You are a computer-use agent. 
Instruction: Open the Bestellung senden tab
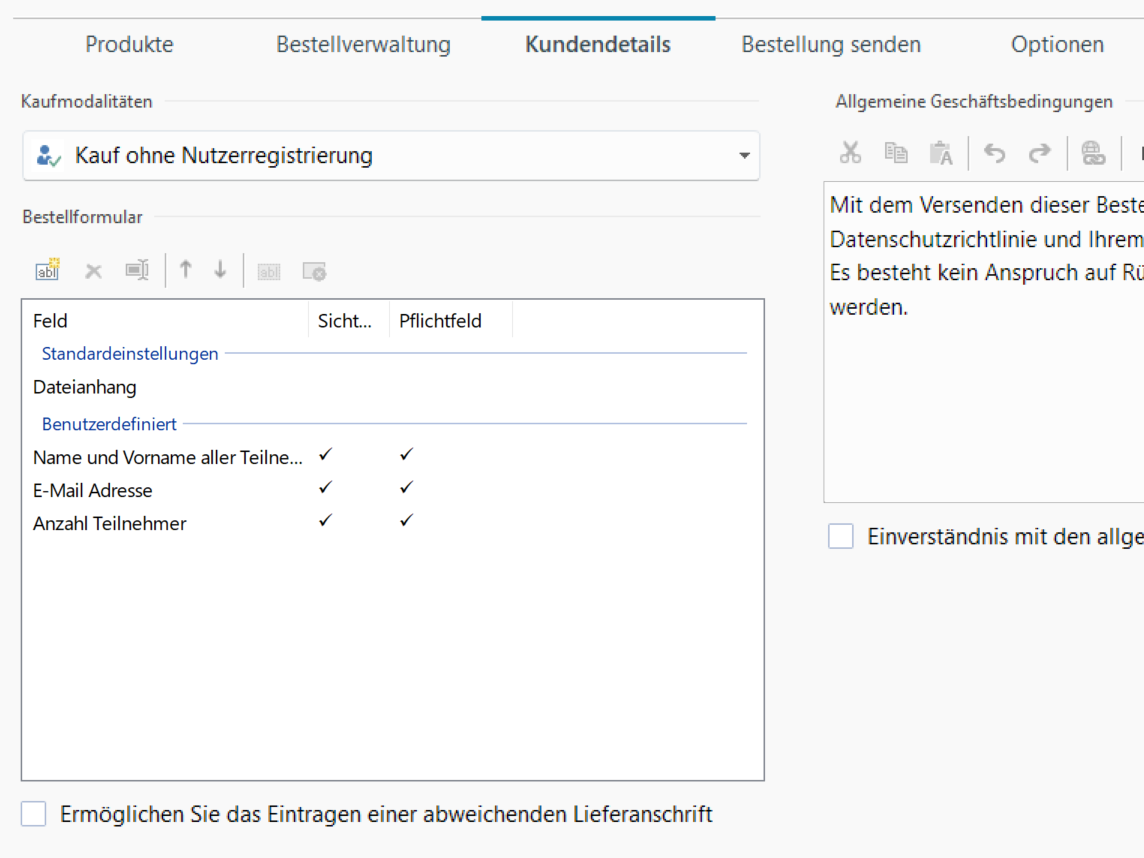831,45
